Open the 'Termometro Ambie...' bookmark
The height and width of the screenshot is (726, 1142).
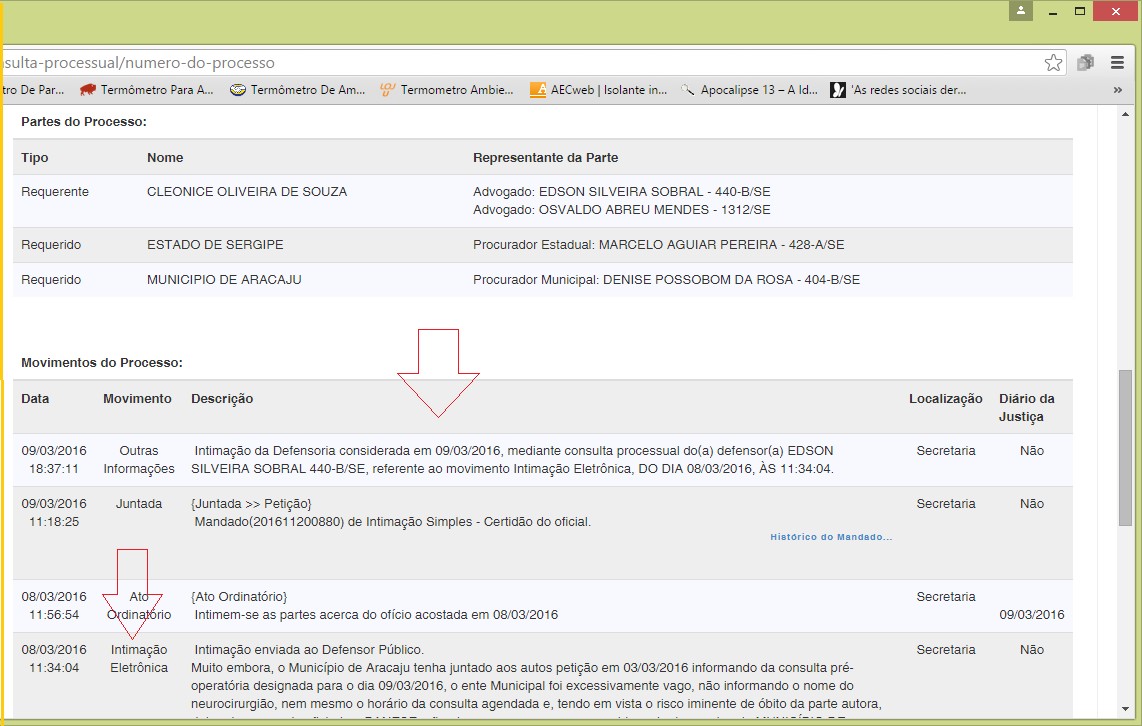click(x=446, y=90)
